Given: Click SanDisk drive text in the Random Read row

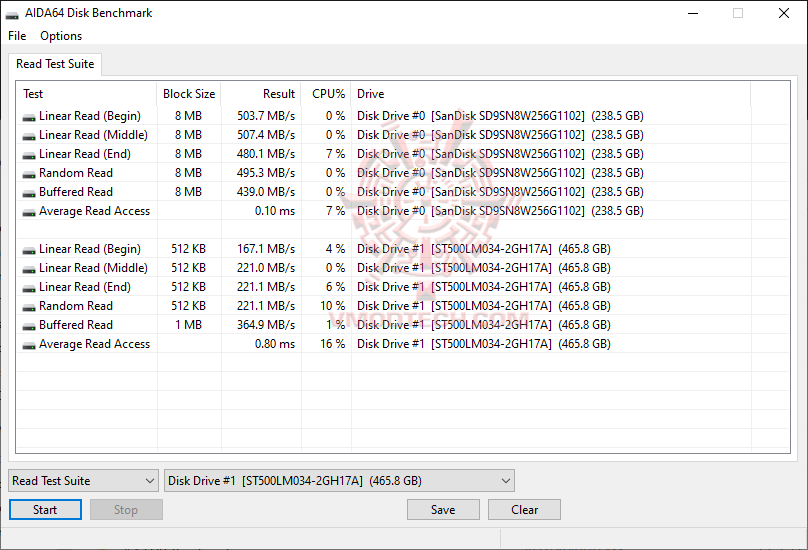Looking at the screenshot, I should (x=500, y=173).
